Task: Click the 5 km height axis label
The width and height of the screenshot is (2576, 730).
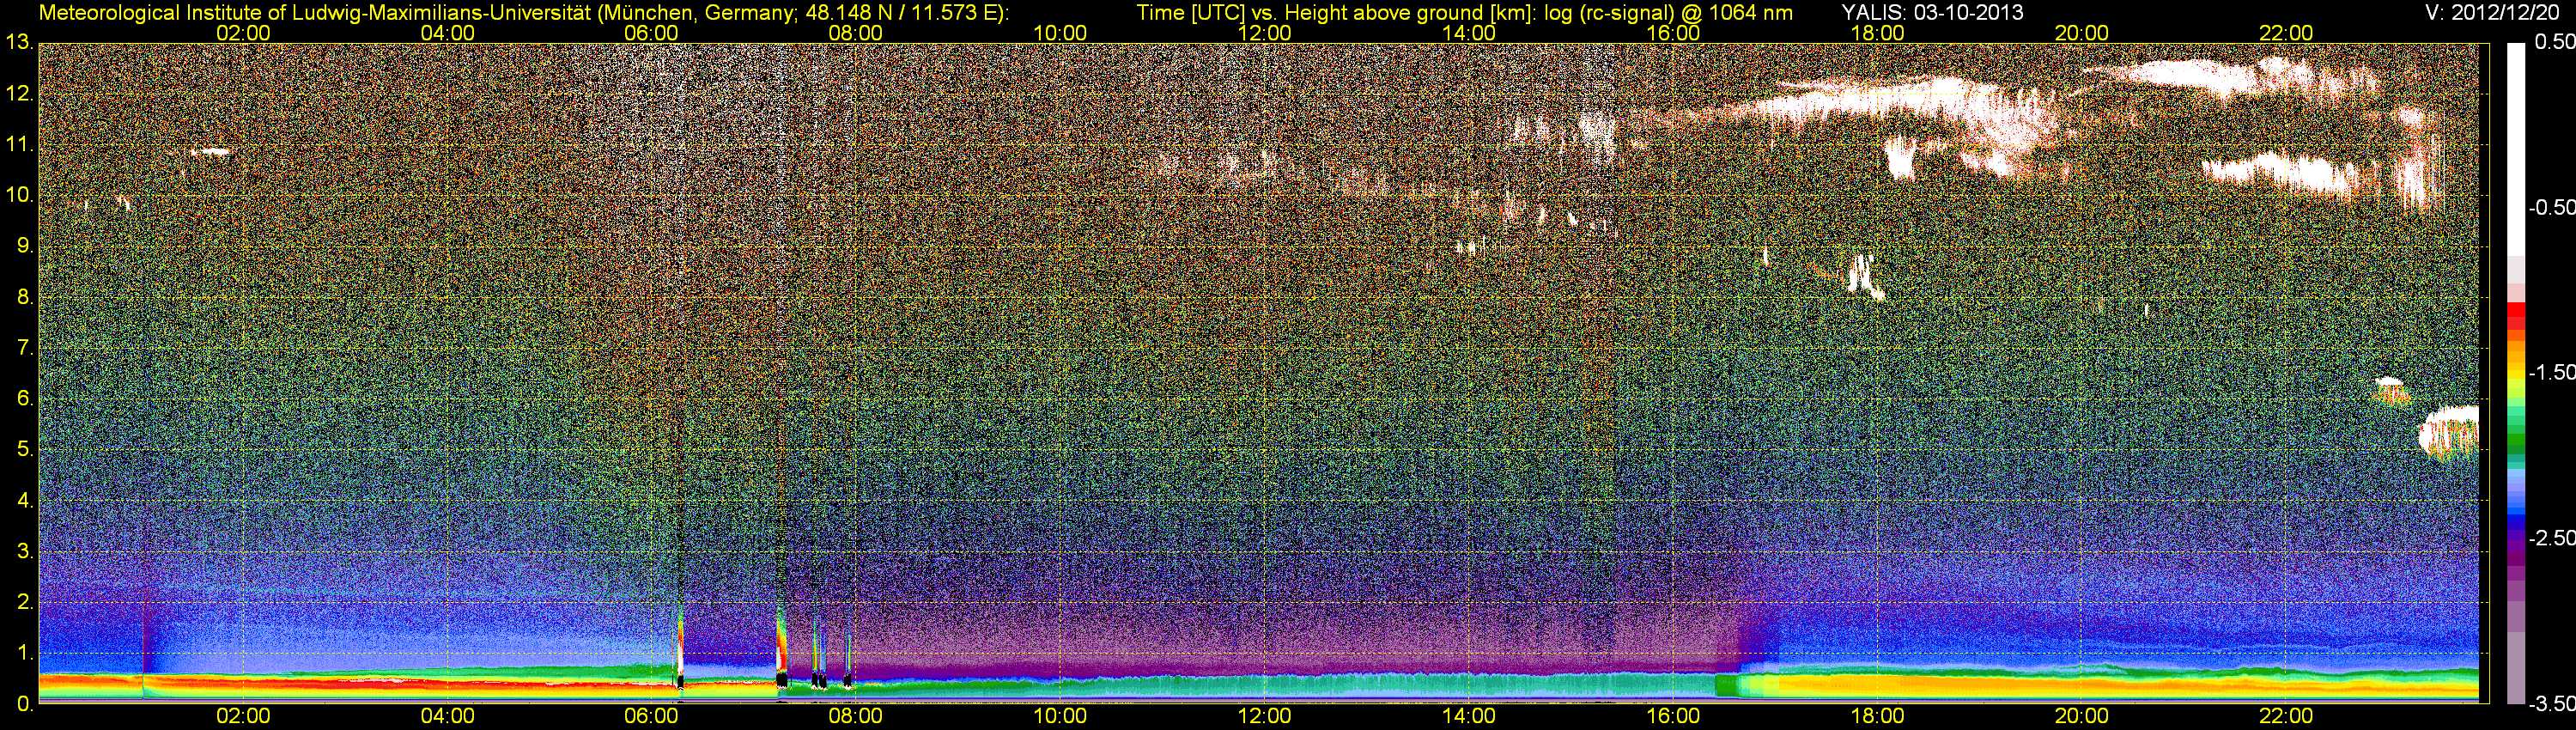Action: (x=24, y=450)
